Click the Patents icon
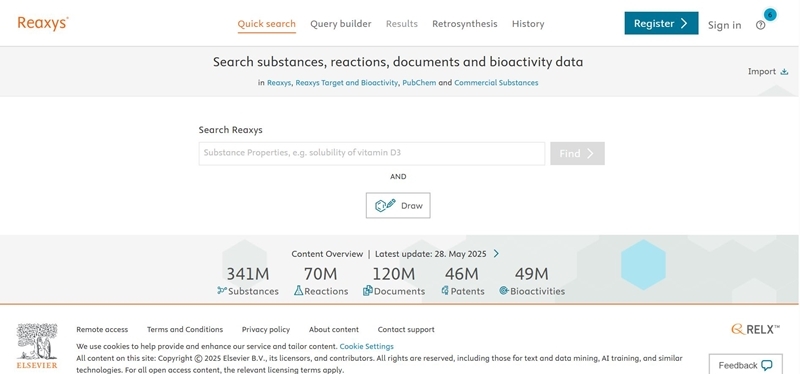The height and width of the screenshot is (374, 800). [445, 291]
